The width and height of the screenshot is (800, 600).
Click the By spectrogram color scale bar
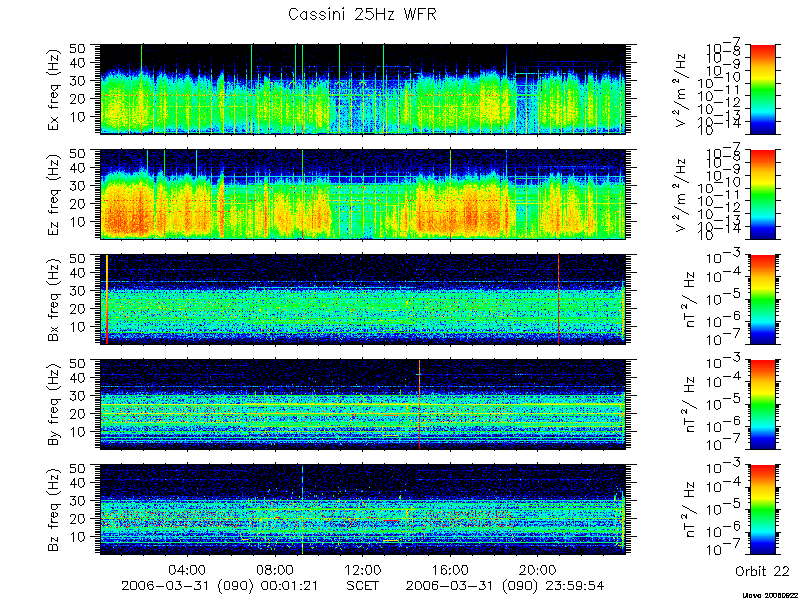pyautogui.click(x=762, y=405)
